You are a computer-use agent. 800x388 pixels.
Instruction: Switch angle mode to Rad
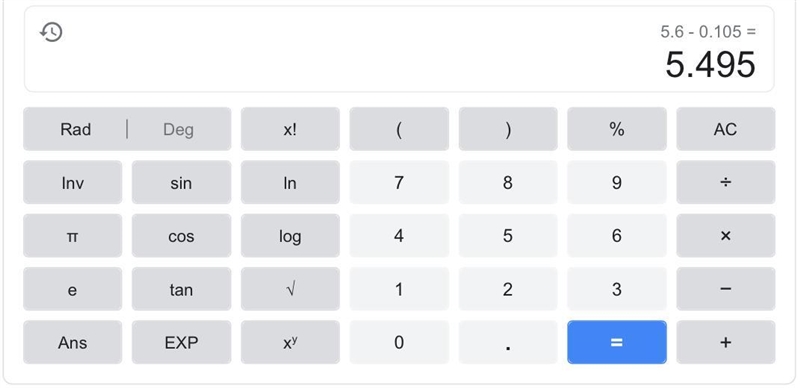coord(76,129)
